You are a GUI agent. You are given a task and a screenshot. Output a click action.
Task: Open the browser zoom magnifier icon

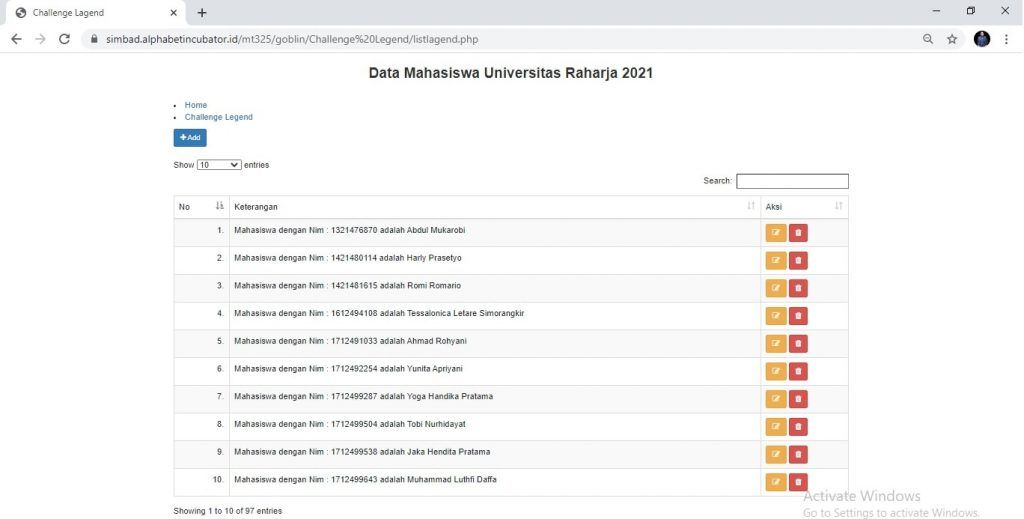coord(928,39)
